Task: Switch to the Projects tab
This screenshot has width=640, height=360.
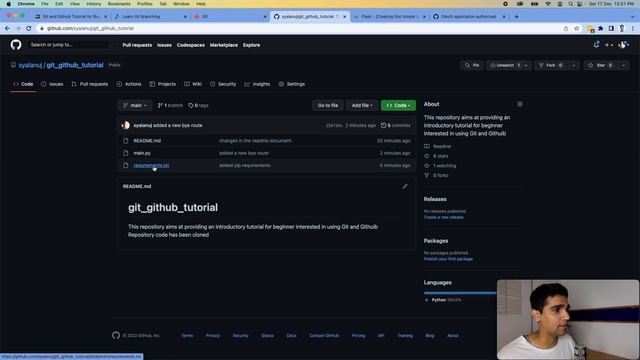Action: (162, 84)
